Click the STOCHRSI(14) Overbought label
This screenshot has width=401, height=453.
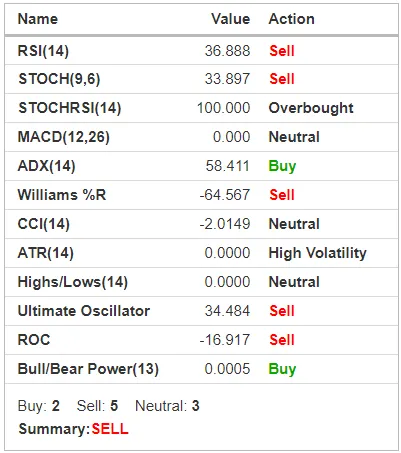[311, 108]
